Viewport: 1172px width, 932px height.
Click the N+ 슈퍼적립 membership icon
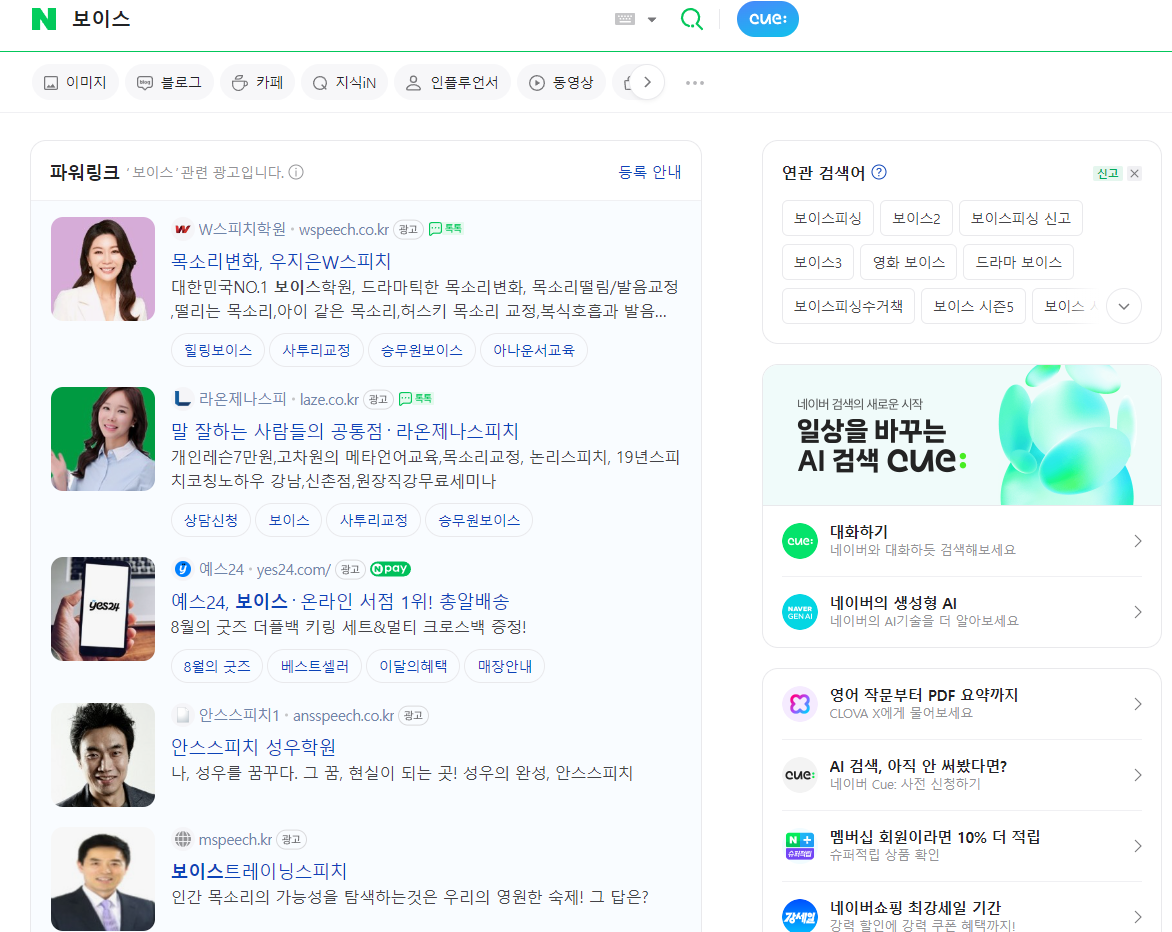pos(800,845)
